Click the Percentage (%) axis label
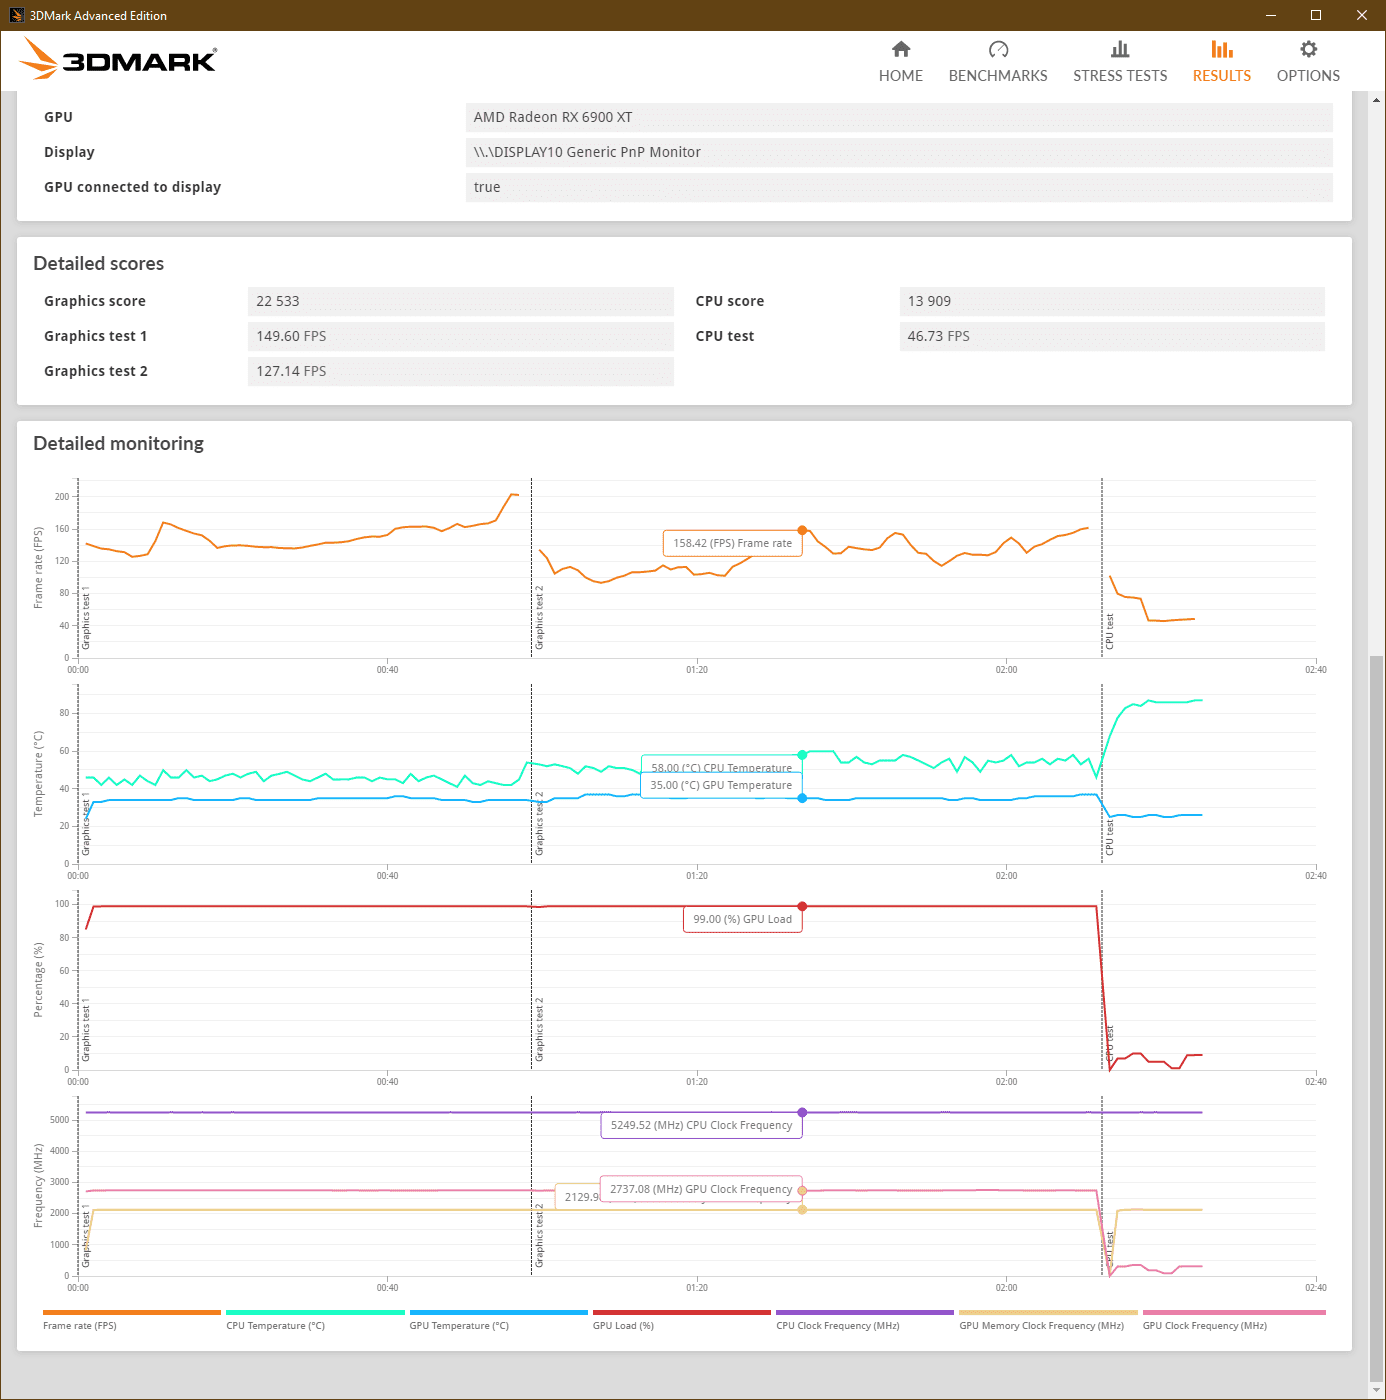The image size is (1386, 1400). click(x=39, y=980)
